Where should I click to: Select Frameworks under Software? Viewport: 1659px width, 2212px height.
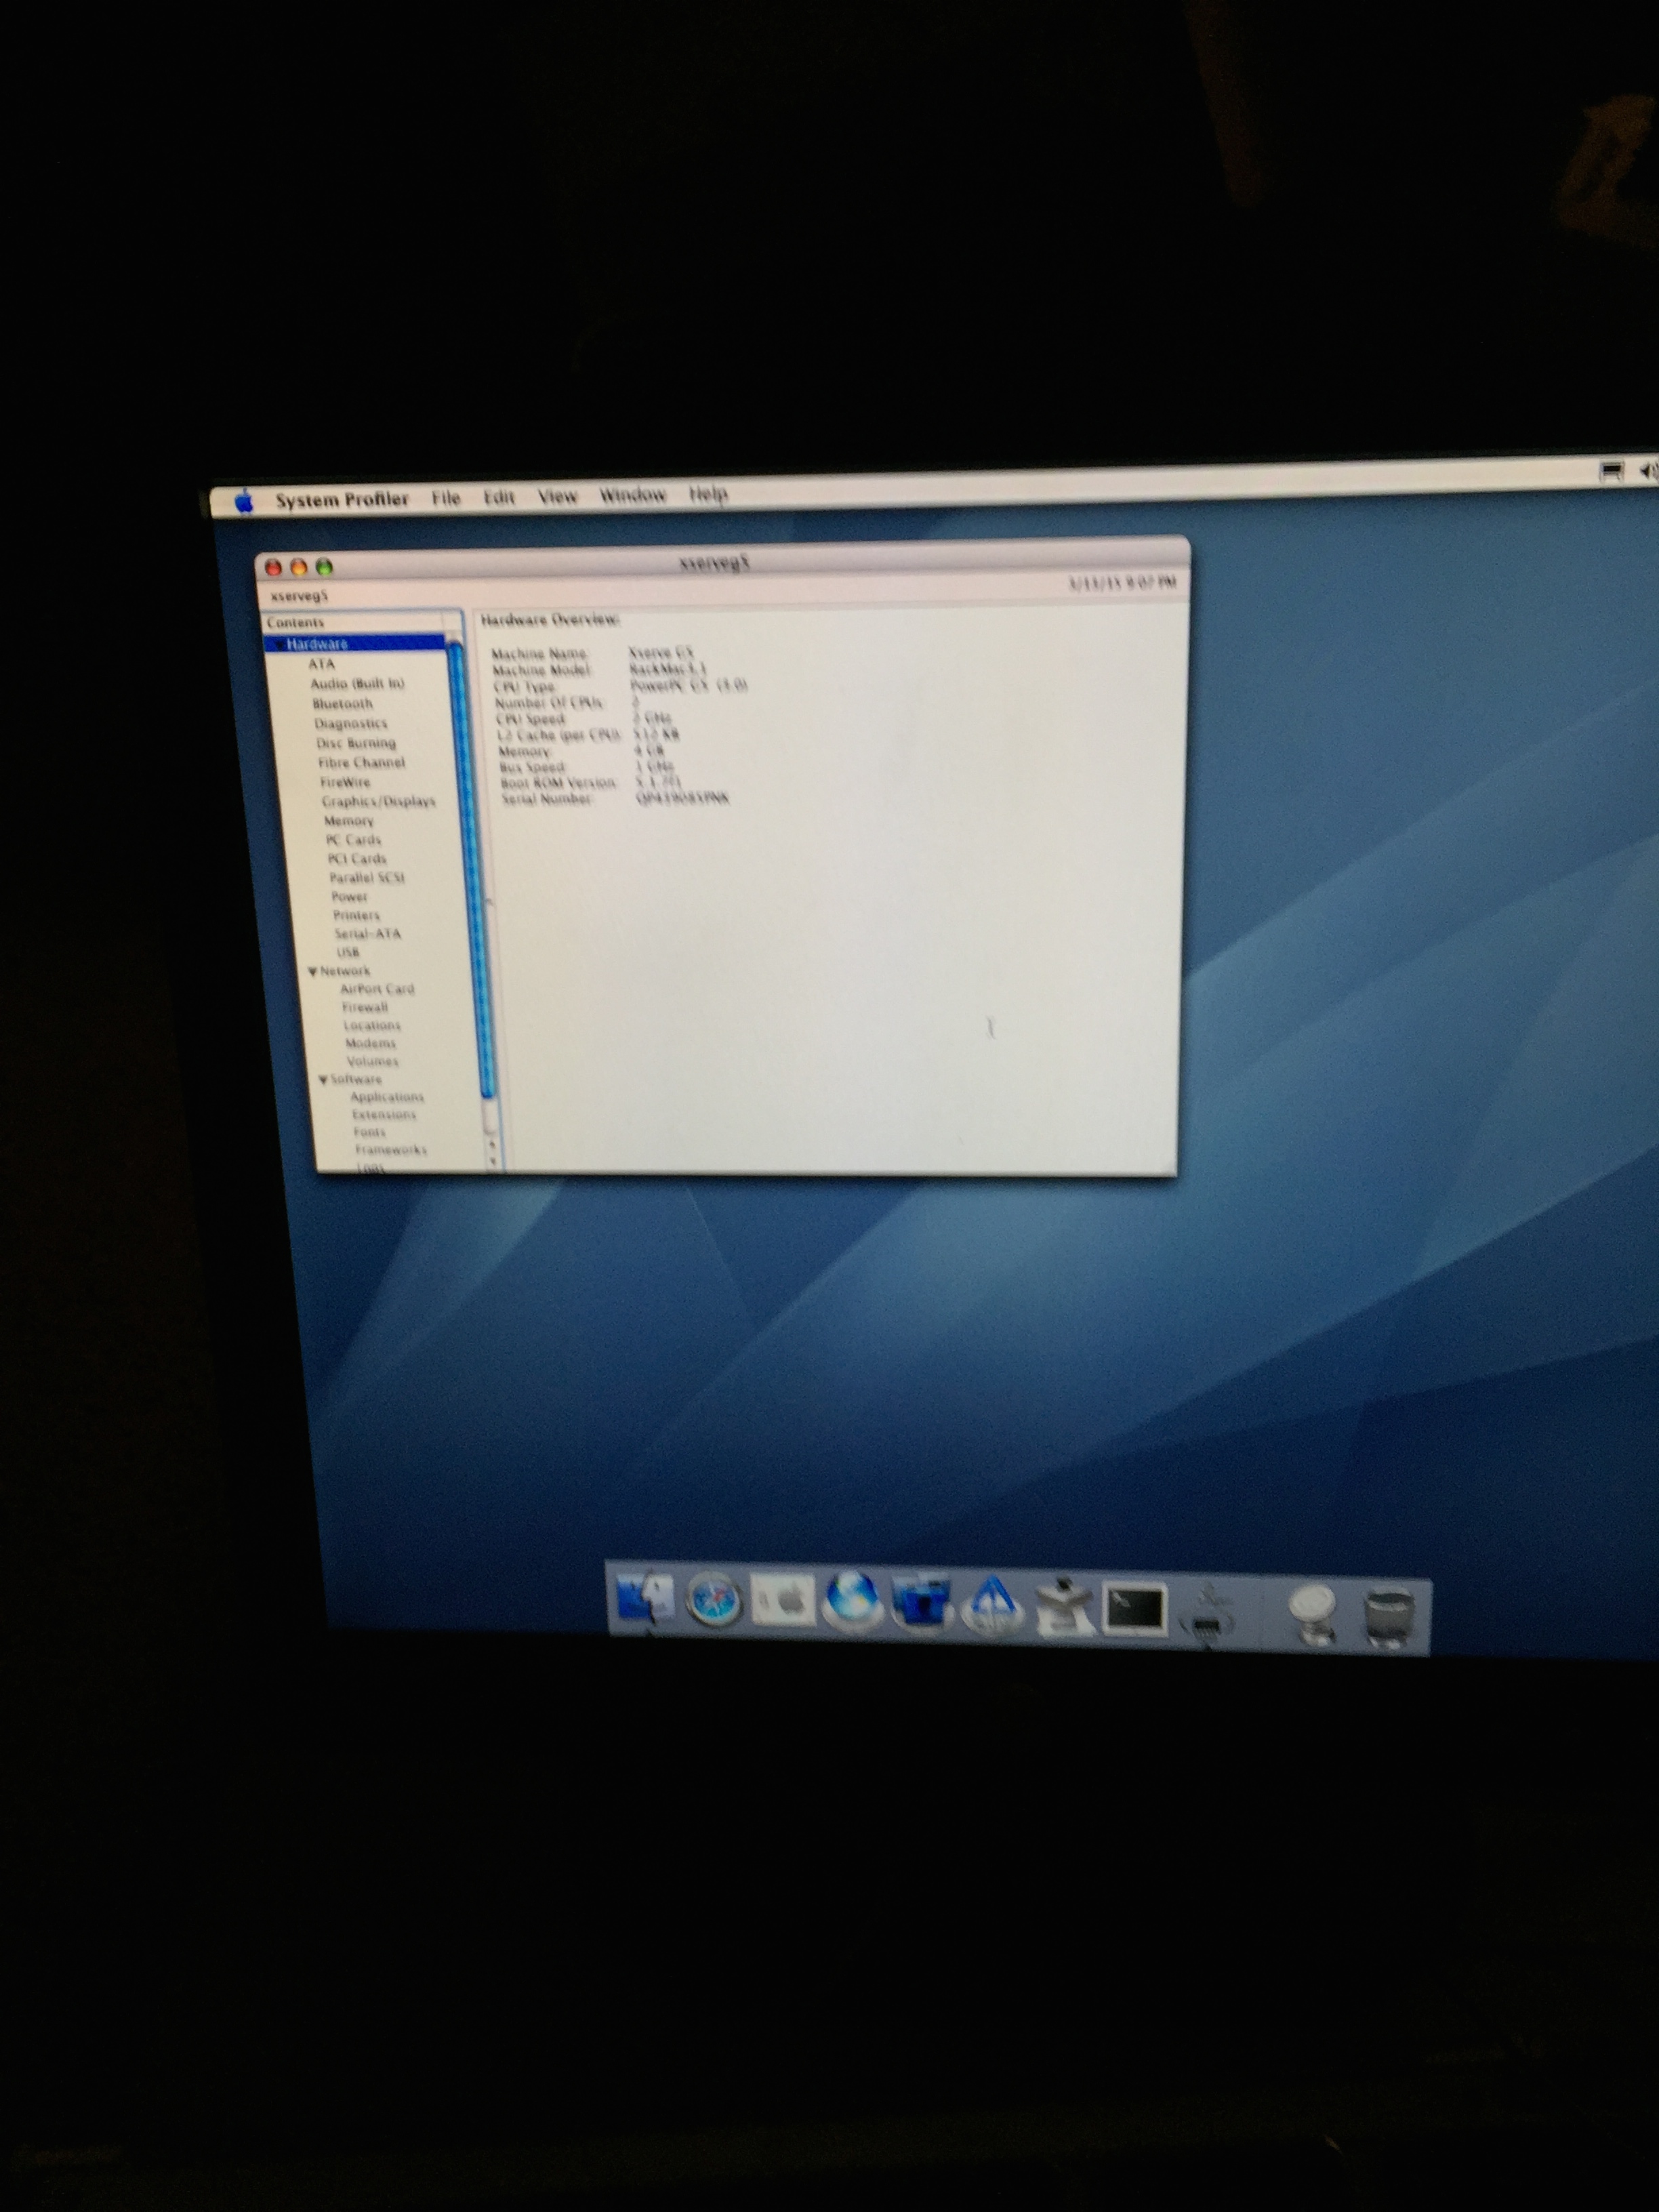(x=391, y=1150)
